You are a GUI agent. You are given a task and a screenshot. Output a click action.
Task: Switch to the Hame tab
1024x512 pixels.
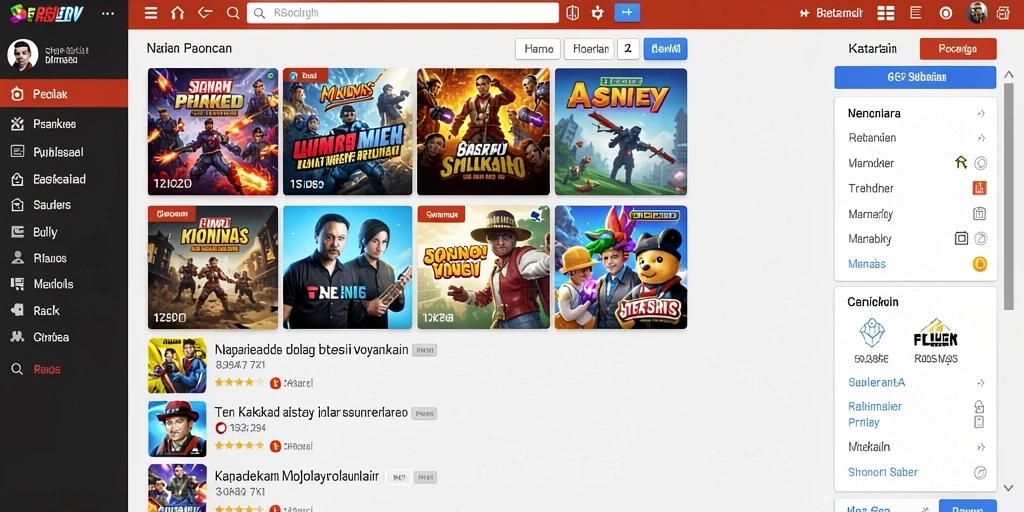538,49
